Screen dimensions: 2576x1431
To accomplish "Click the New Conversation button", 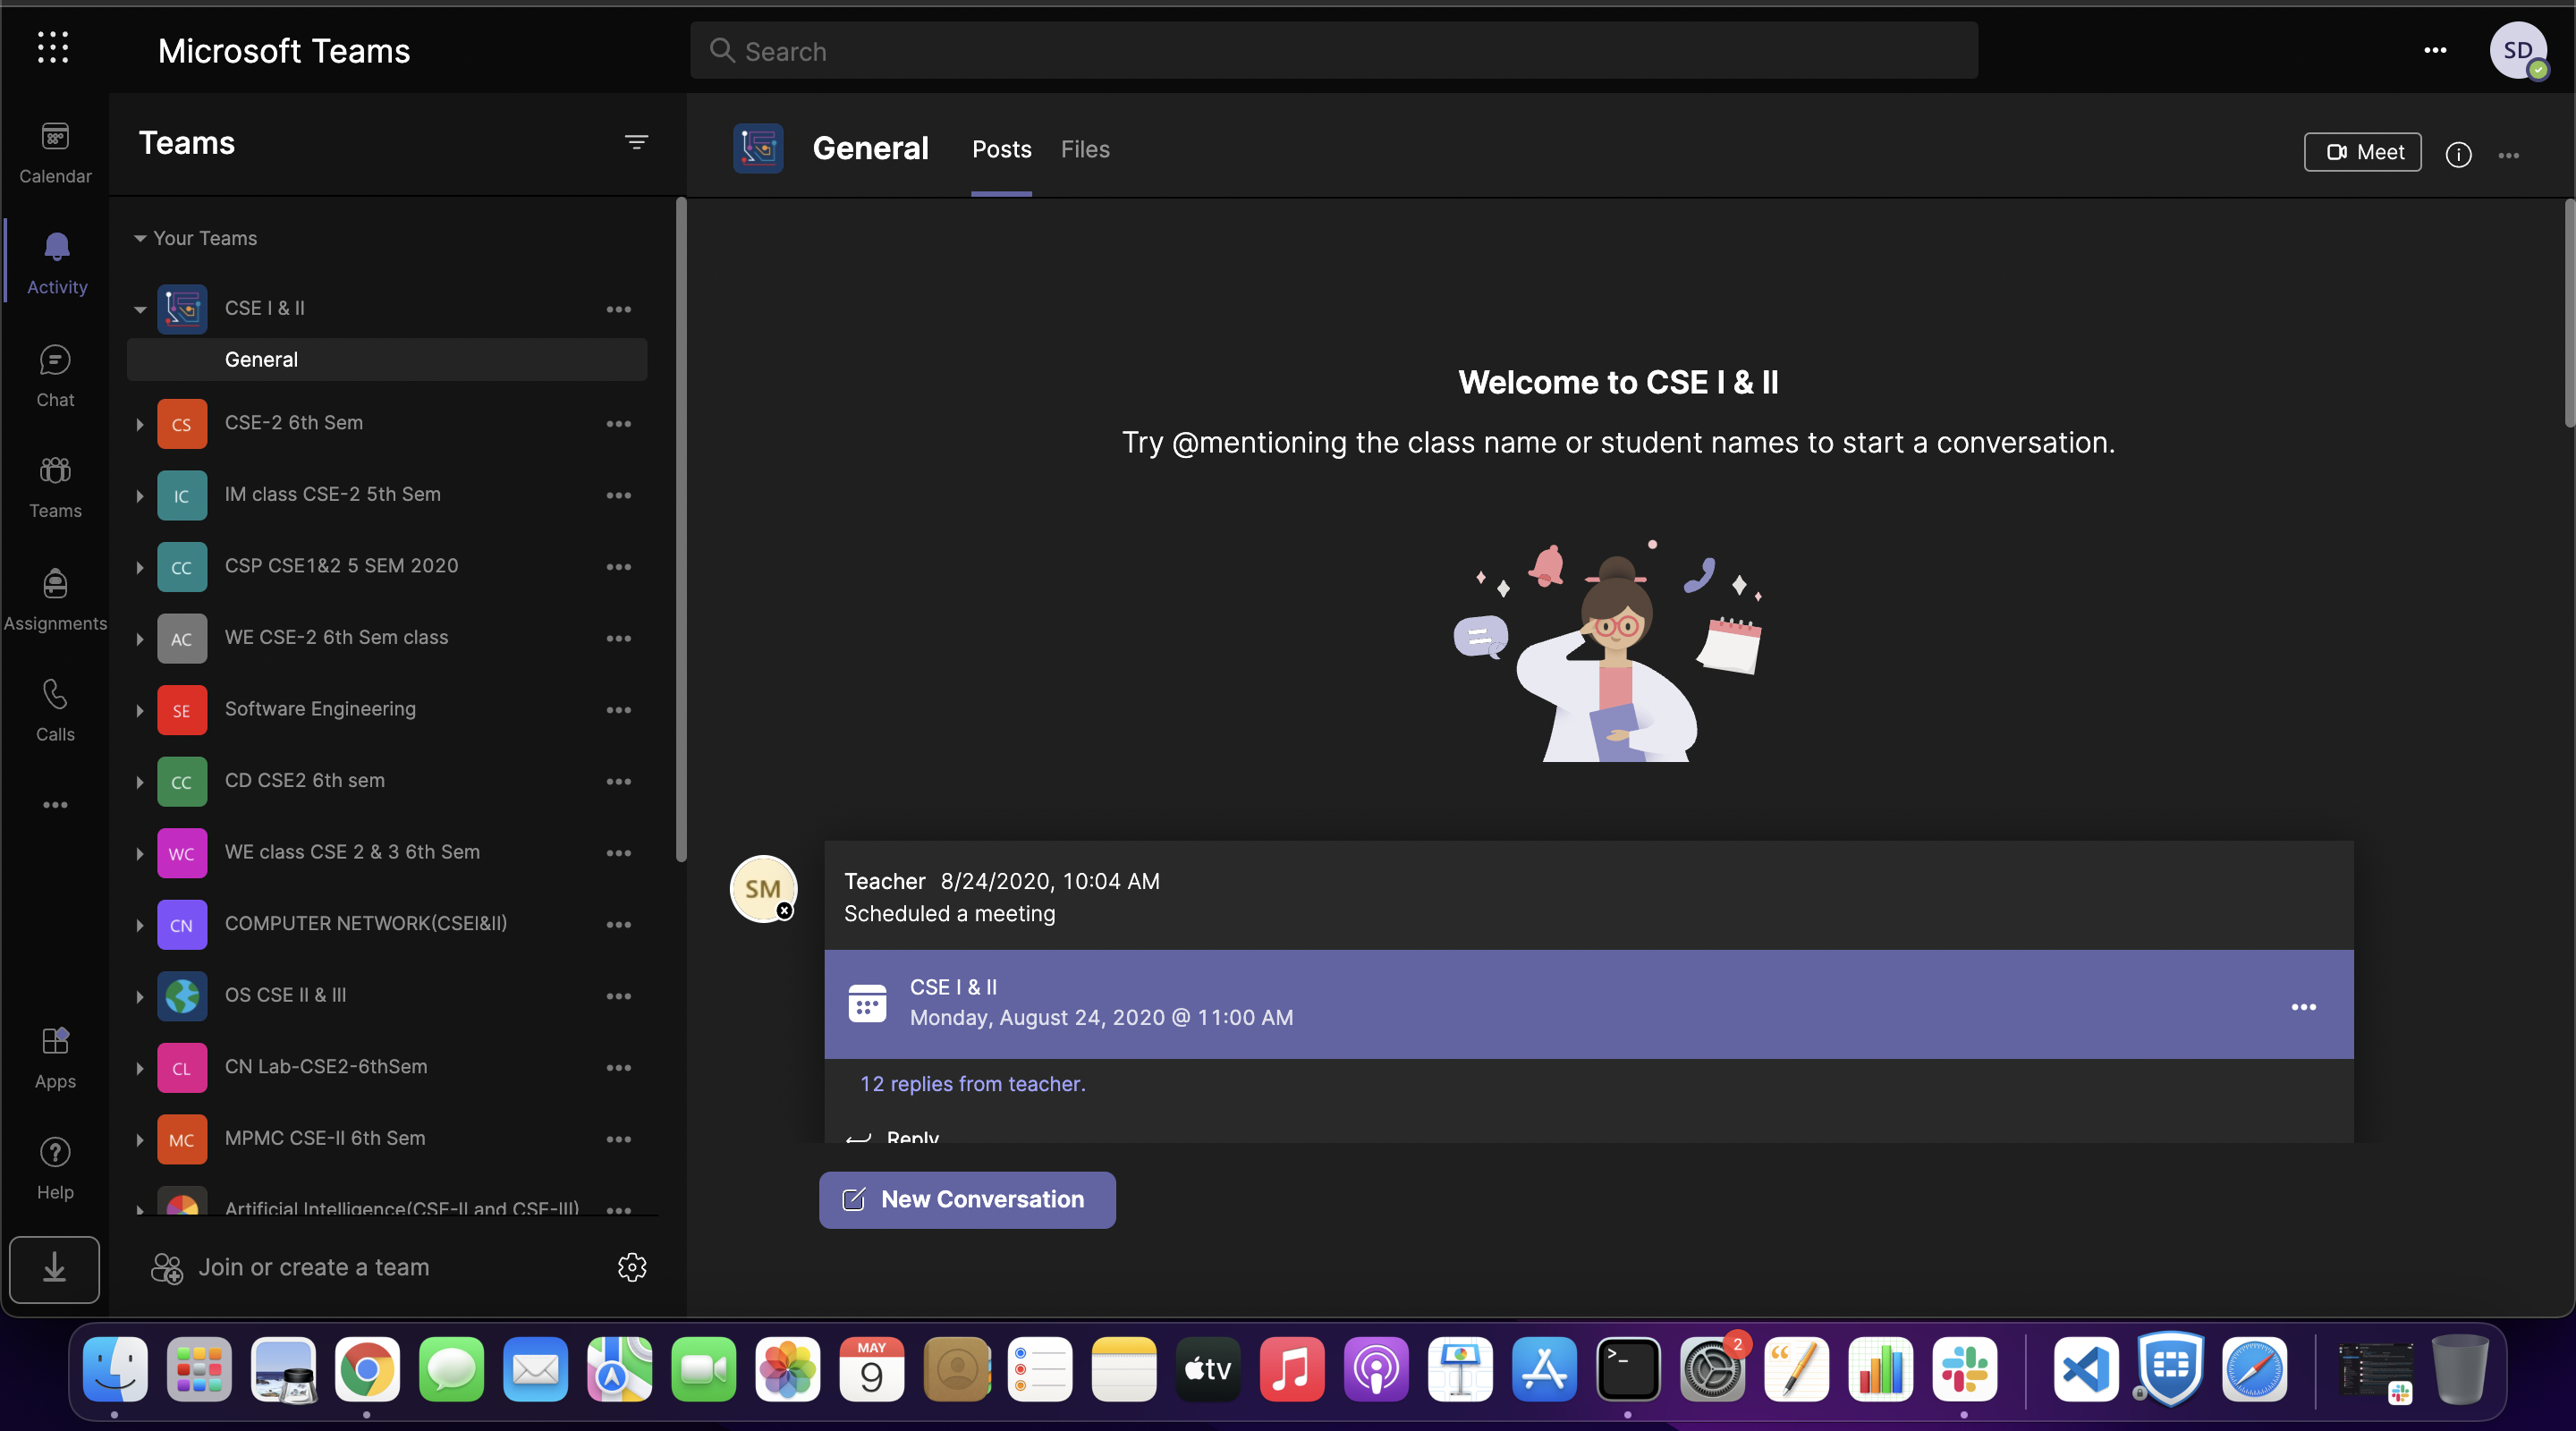I will click(x=967, y=1199).
